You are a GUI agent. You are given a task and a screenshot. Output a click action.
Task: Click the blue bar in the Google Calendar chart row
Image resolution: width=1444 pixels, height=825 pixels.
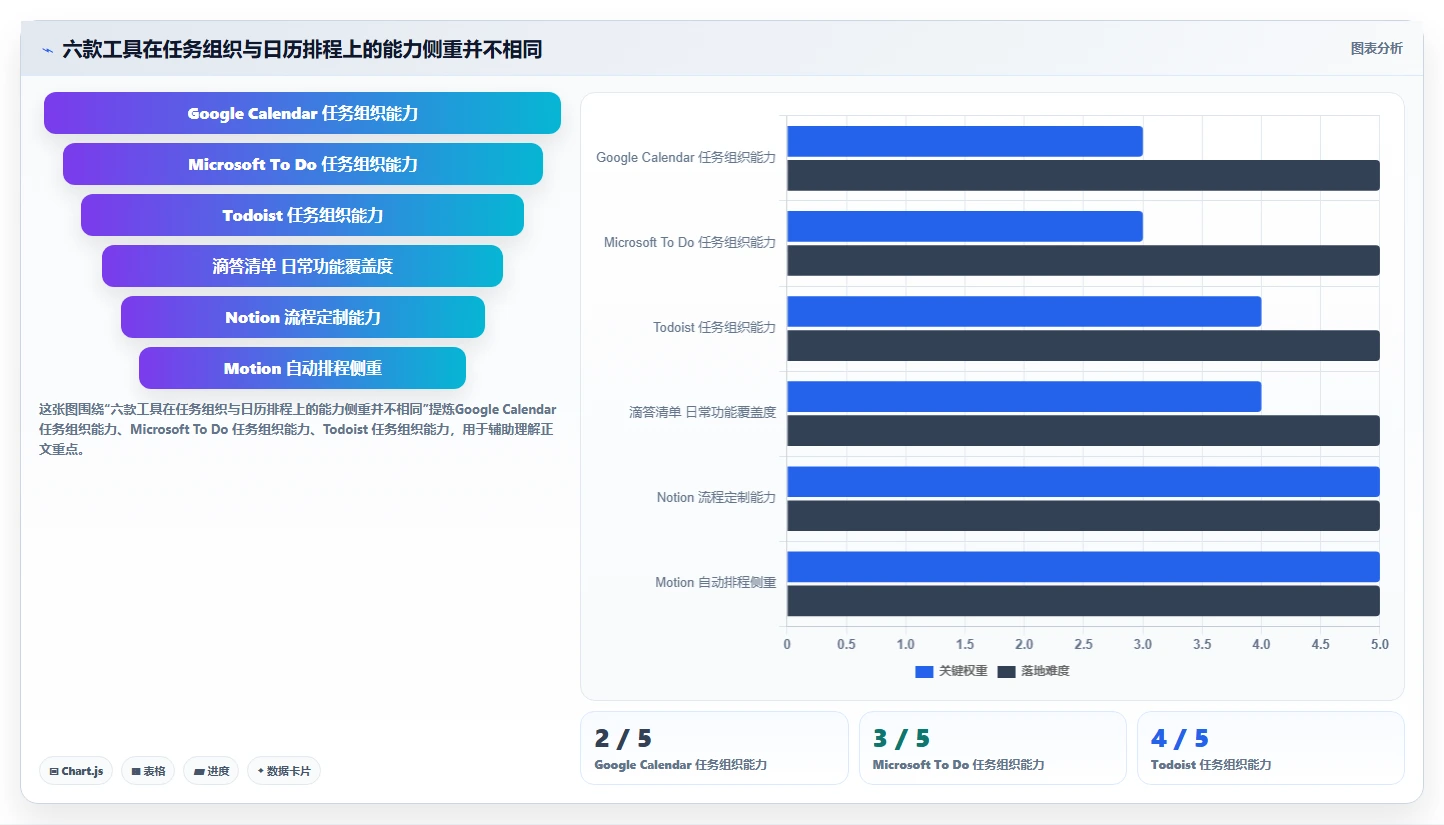click(x=964, y=141)
